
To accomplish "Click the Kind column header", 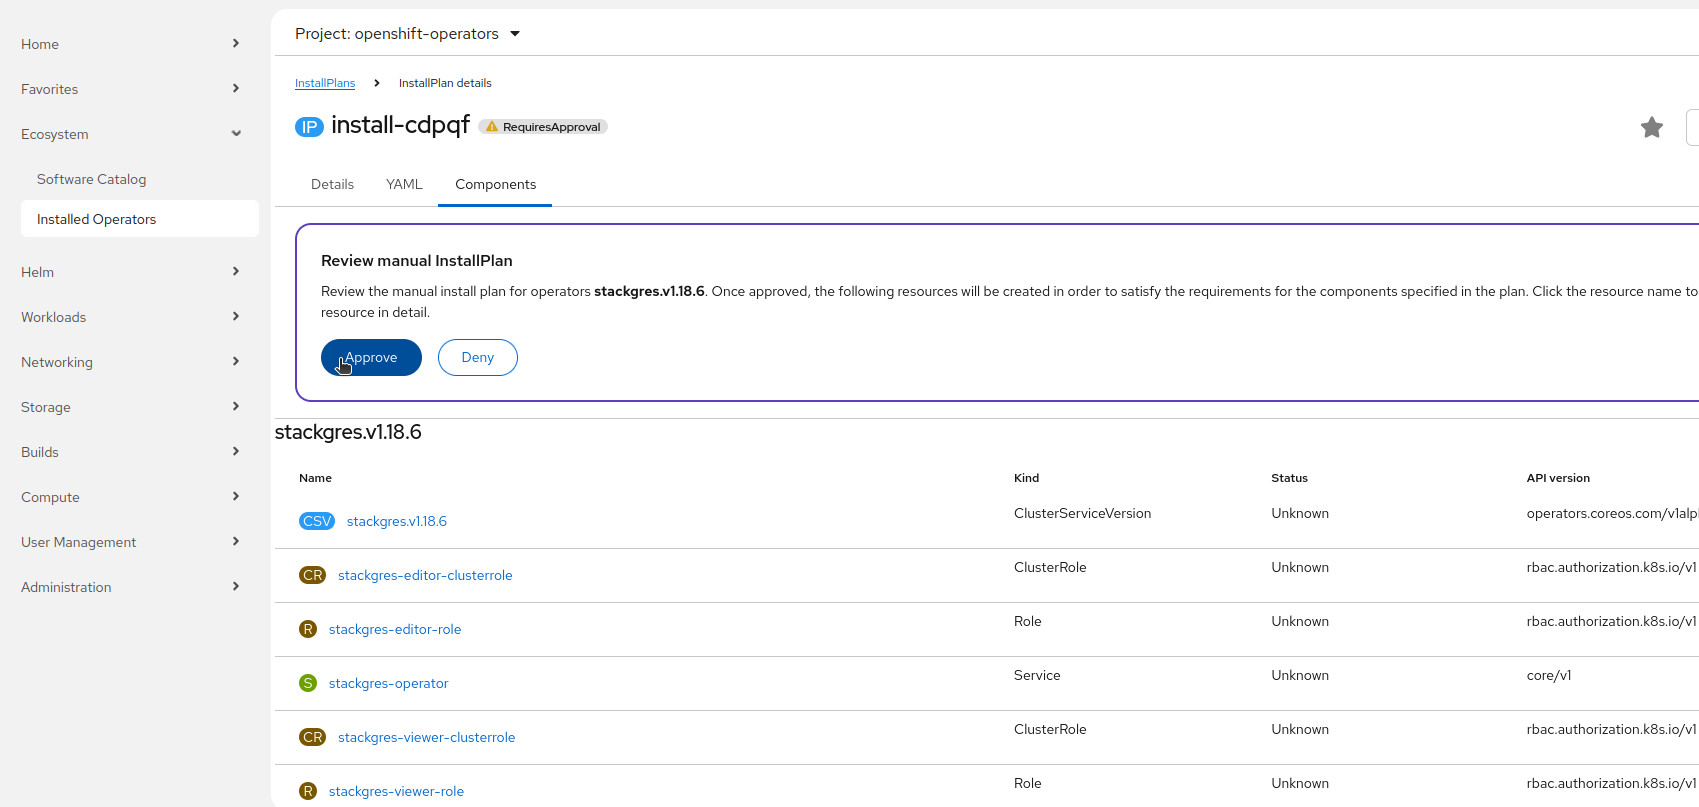I will pos(1026,478).
